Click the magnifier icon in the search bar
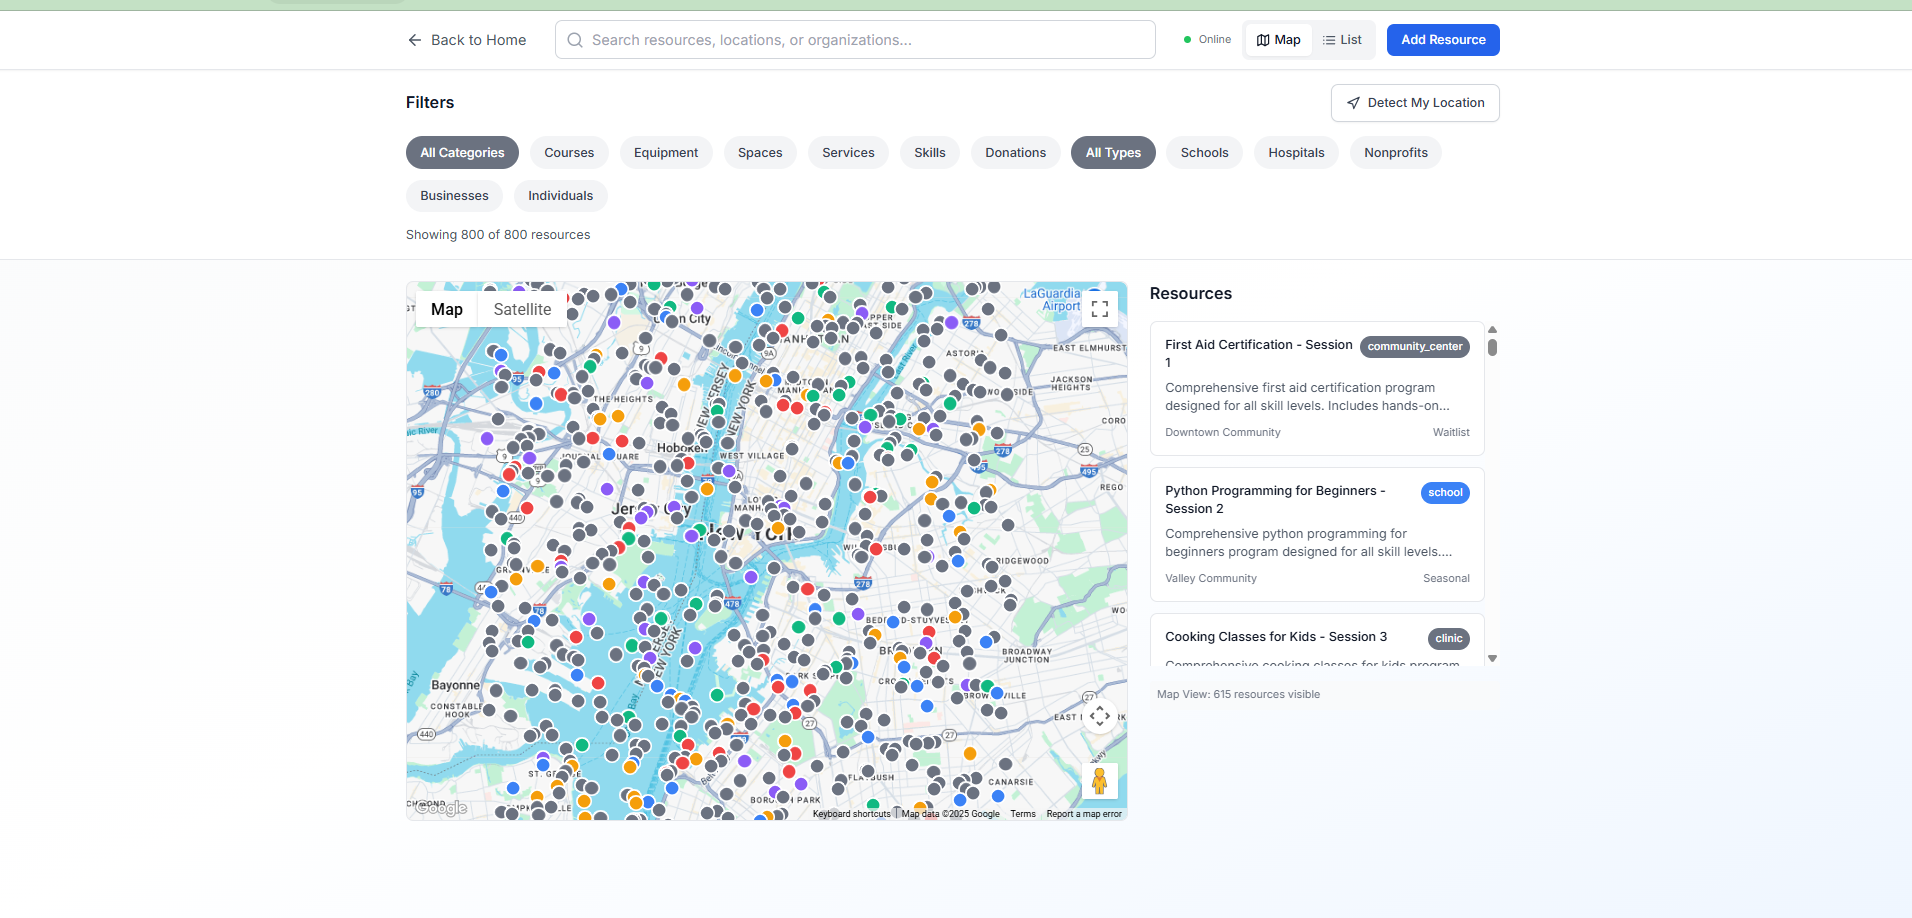This screenshot has width=1912, height=918. coord(575,40)
